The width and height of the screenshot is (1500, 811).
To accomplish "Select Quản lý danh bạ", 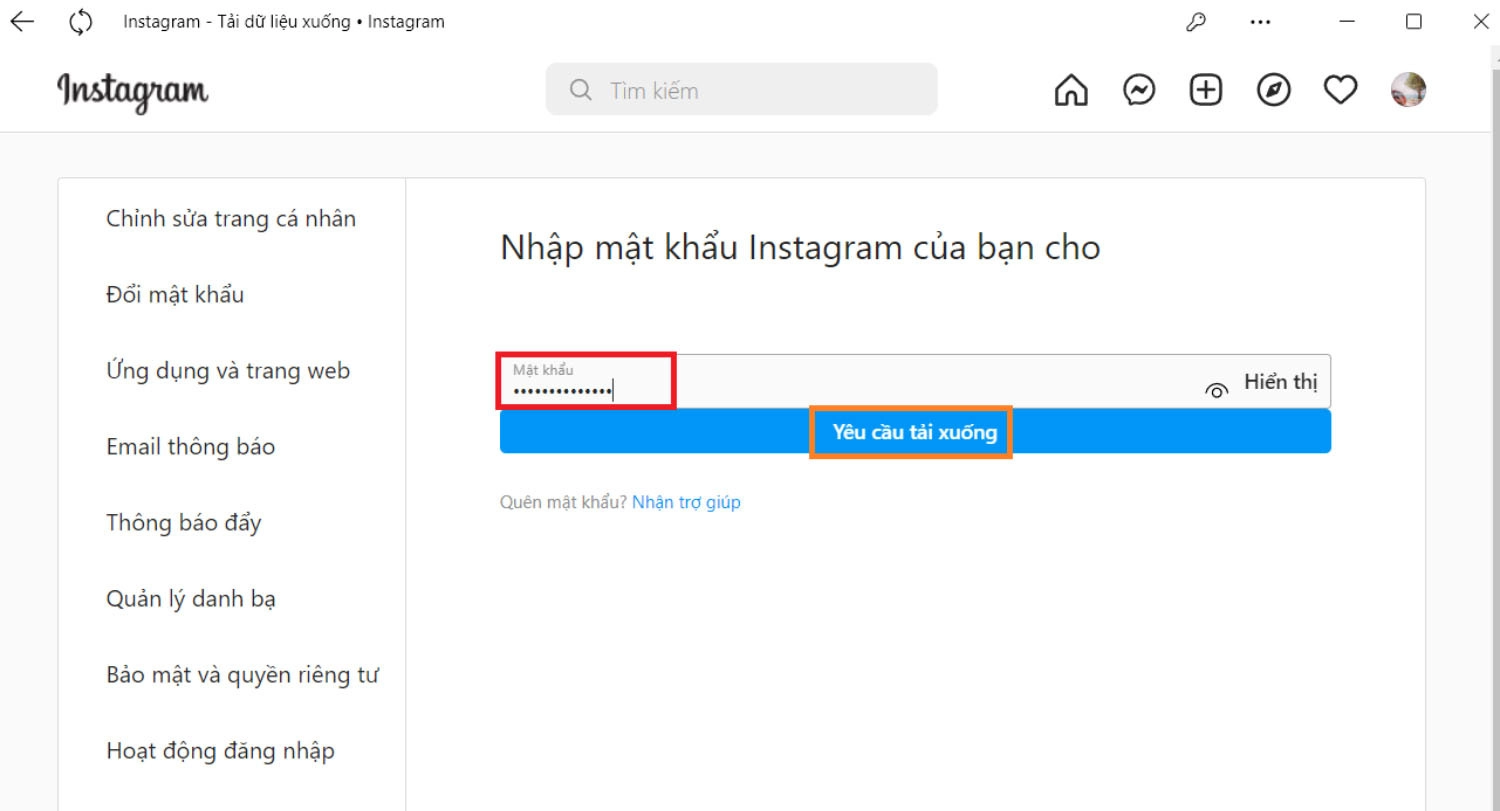I will tap(191, 599).
